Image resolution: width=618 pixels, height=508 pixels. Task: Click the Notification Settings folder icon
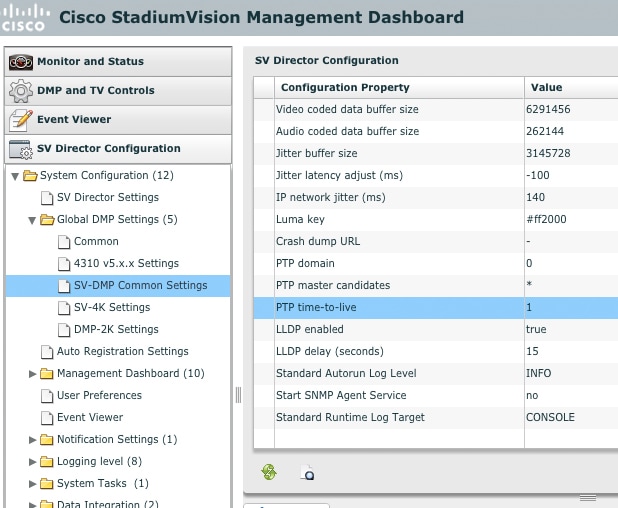click(x=47, y=439)
